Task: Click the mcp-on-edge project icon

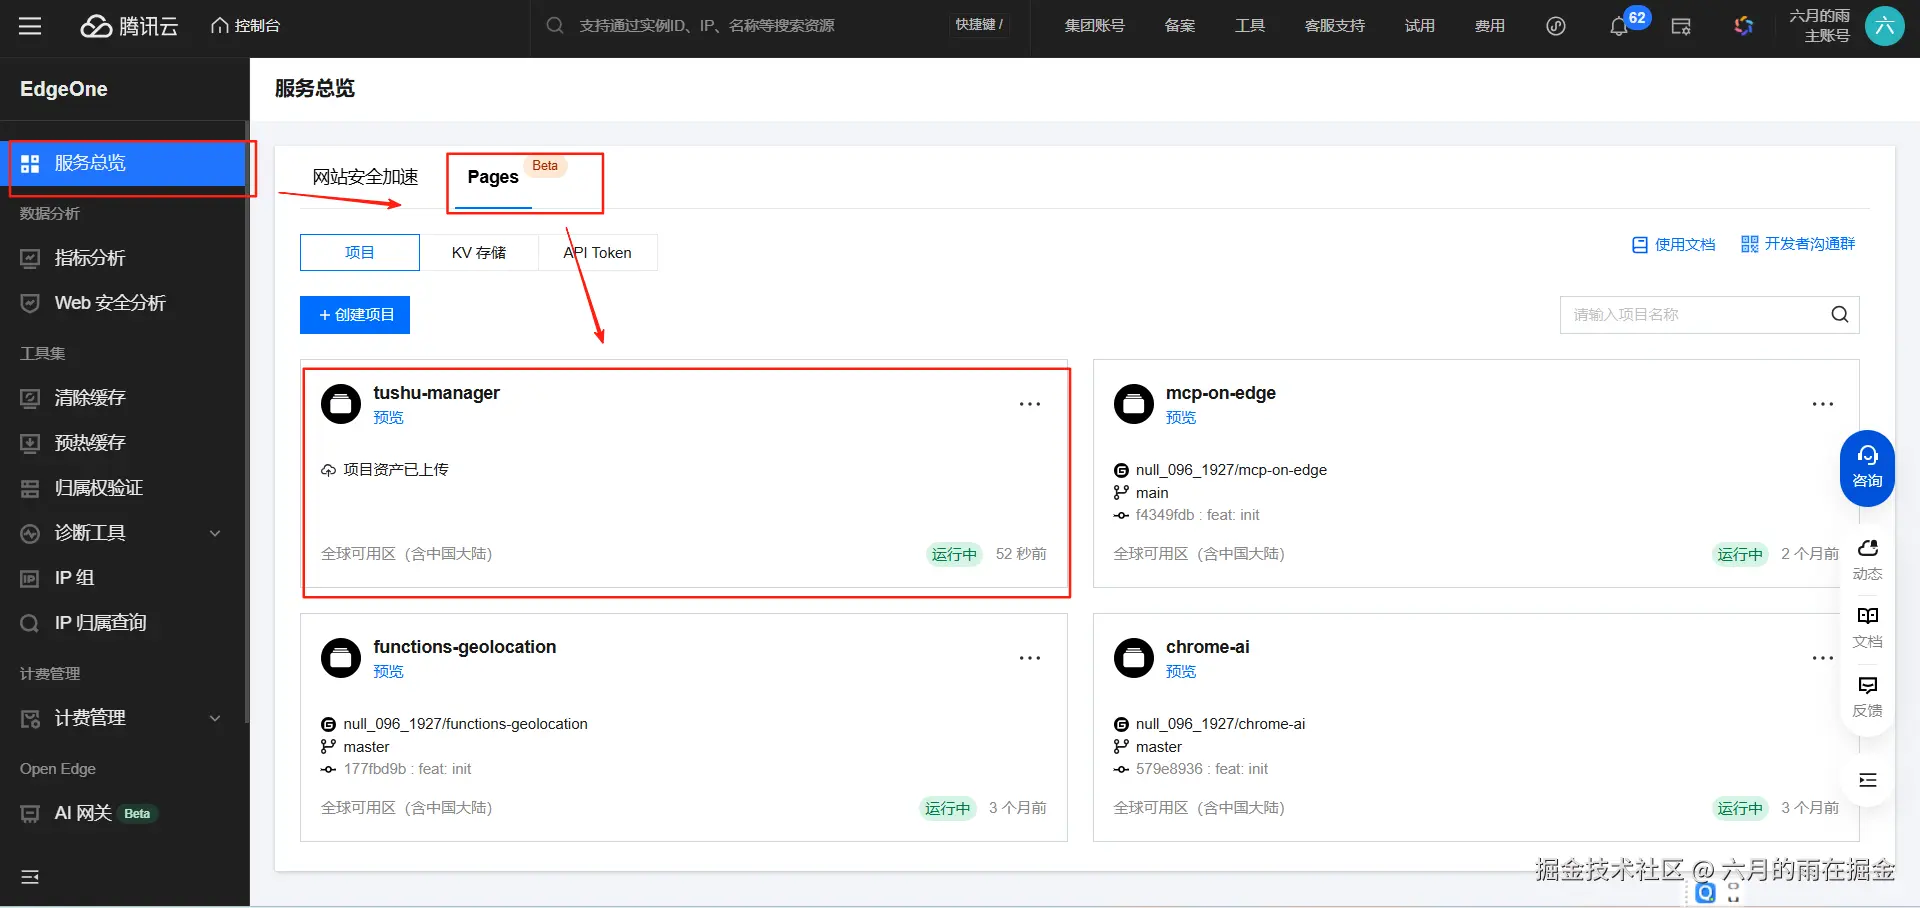Action: tap(1133, 404)
